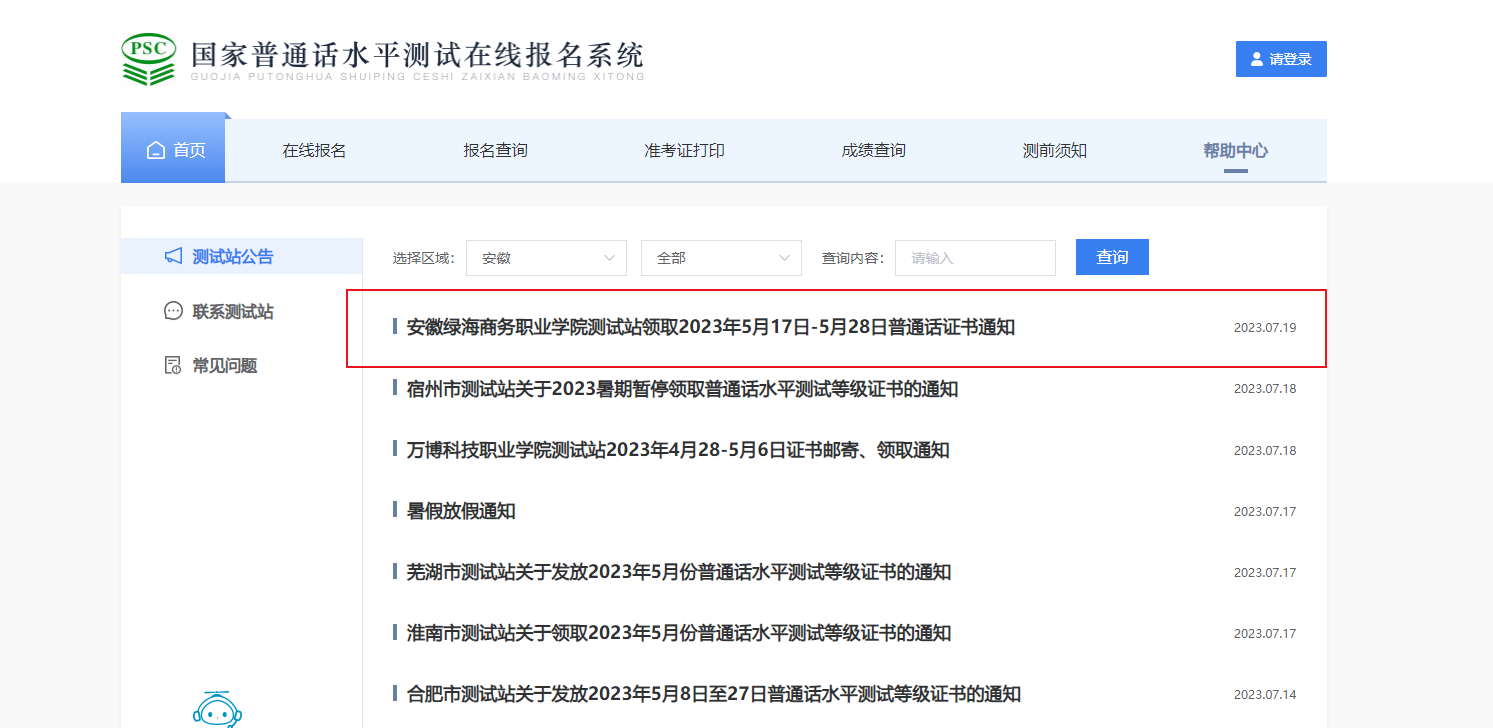1493x728 pixels.
Task: Open the 成绩查询 menu
Action: [873, 151]
